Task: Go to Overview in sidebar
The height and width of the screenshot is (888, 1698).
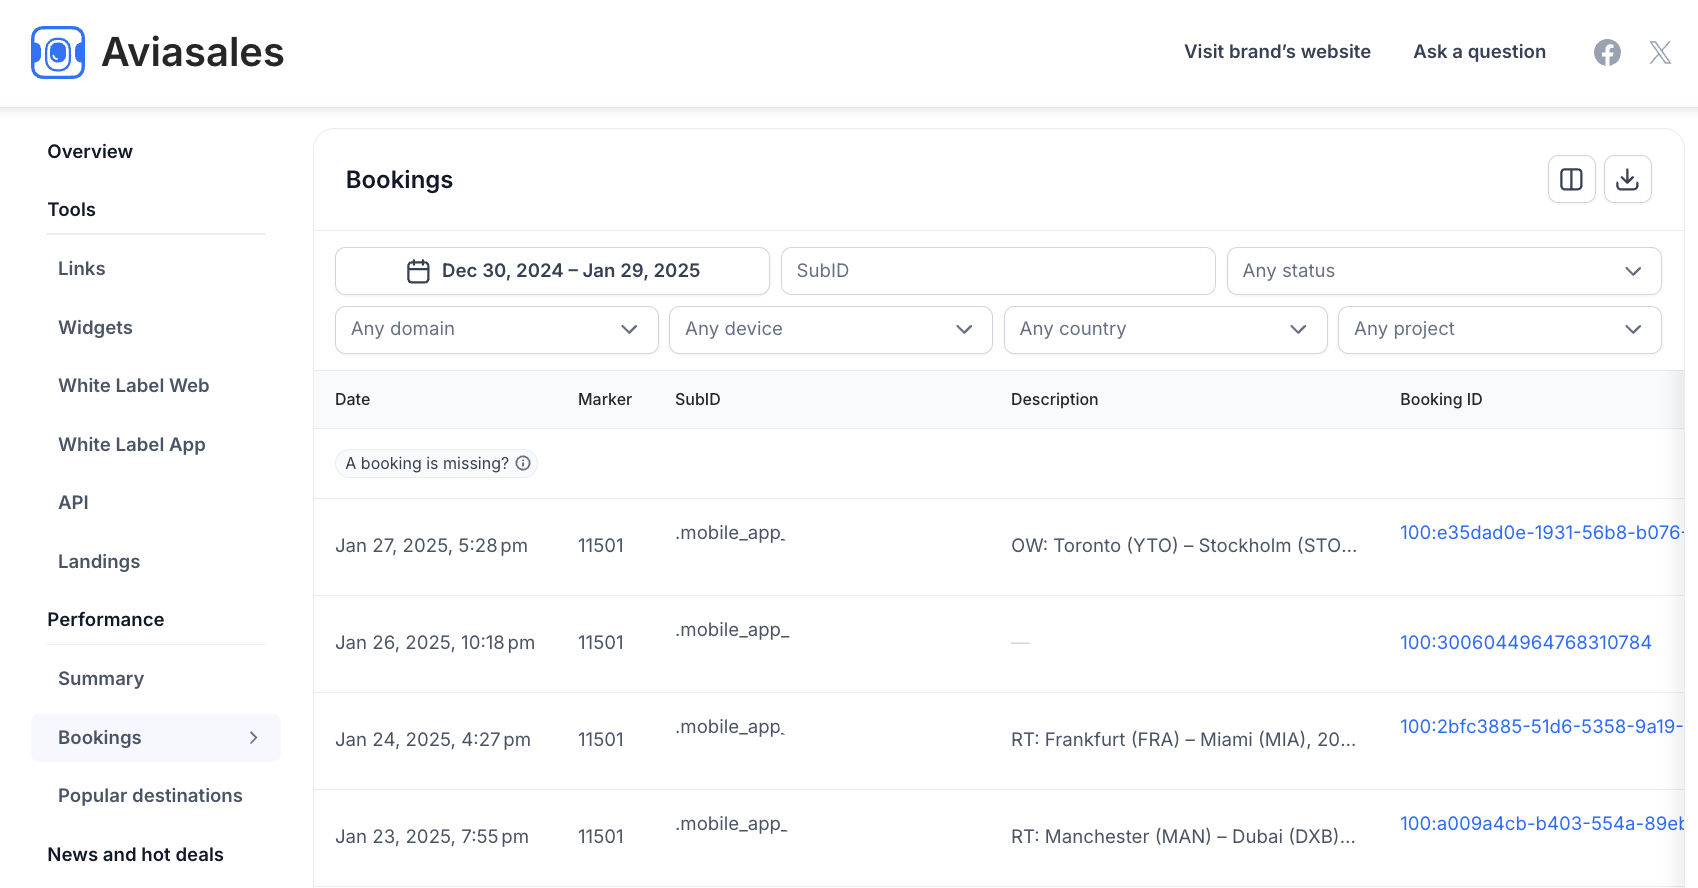Action: pos(90,151)
